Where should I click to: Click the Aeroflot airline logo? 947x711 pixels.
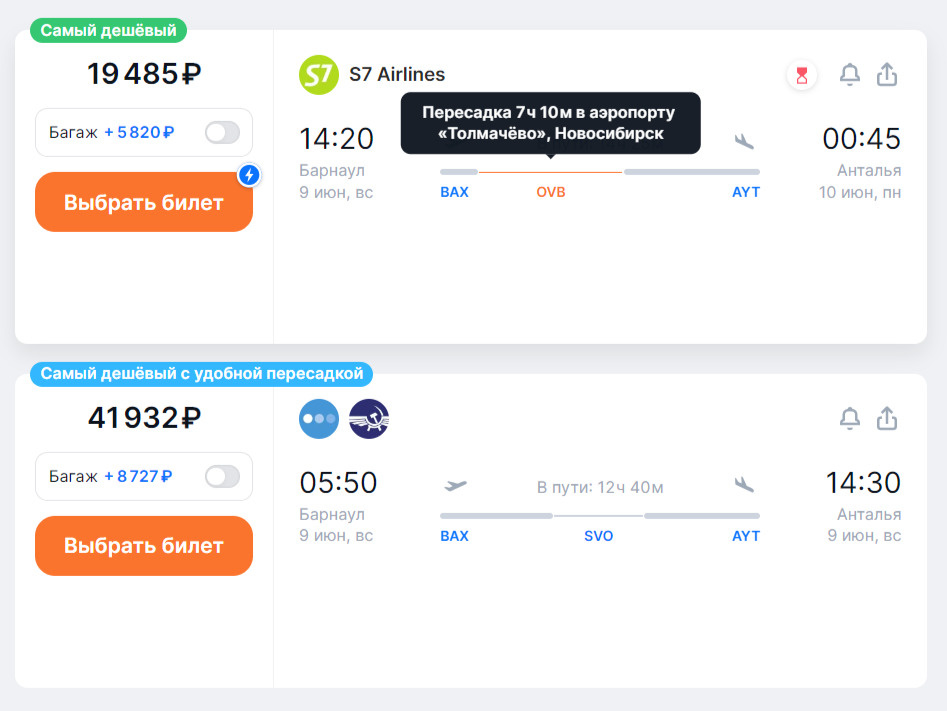coord(369,419)
